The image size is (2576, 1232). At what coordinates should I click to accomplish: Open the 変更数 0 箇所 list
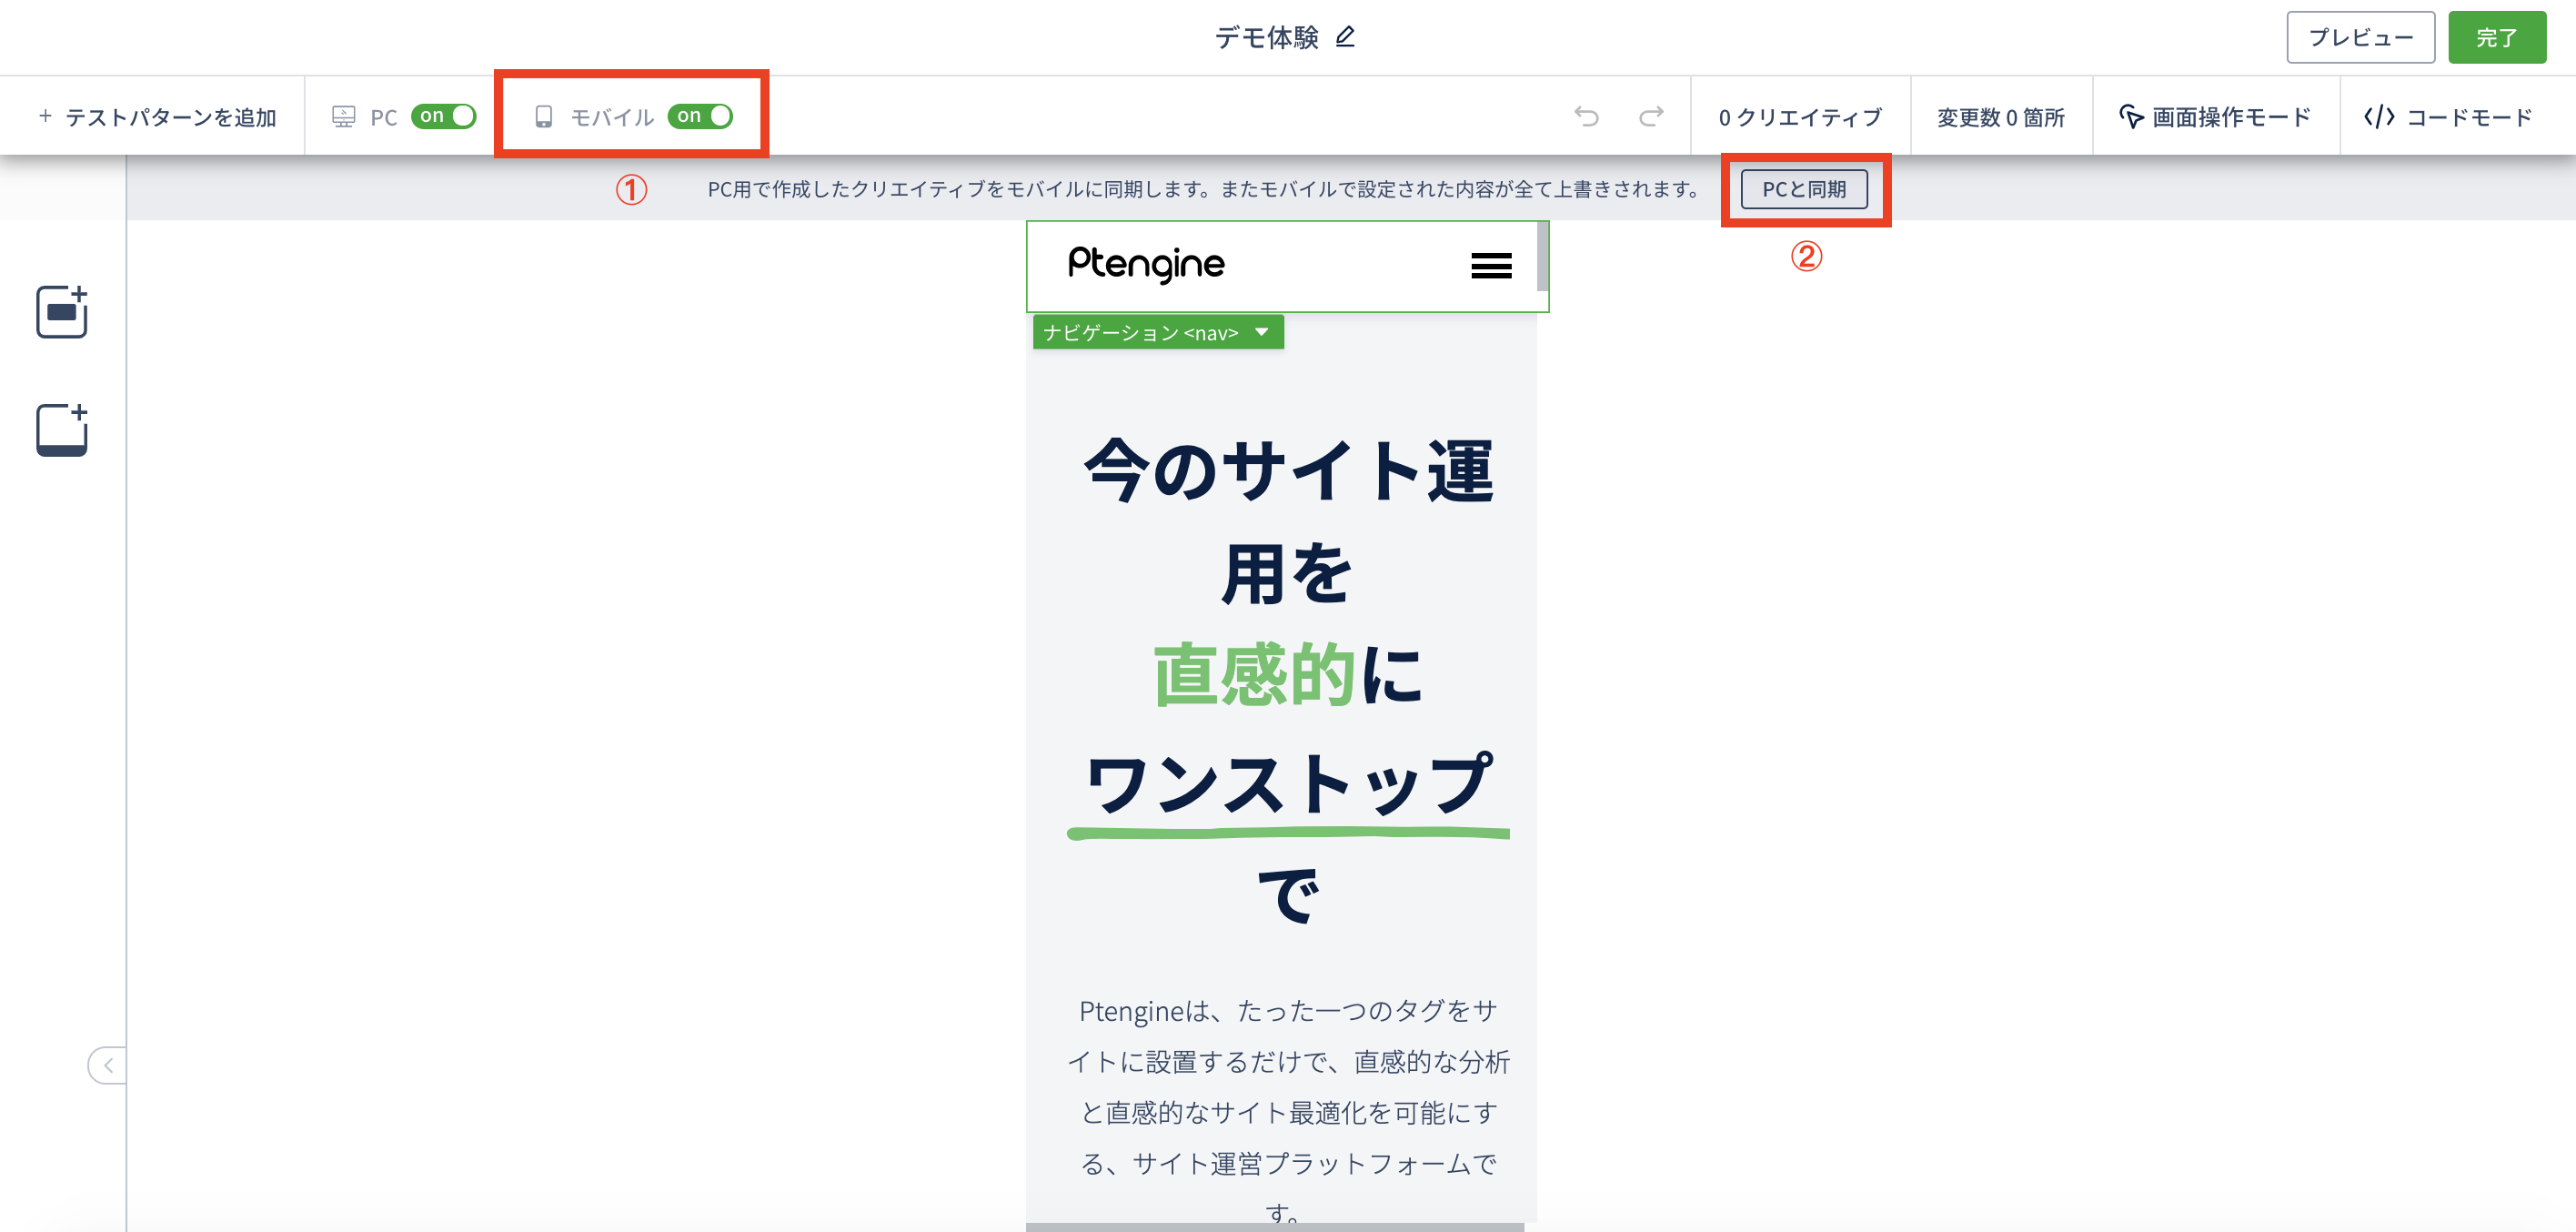[2001, 117]
